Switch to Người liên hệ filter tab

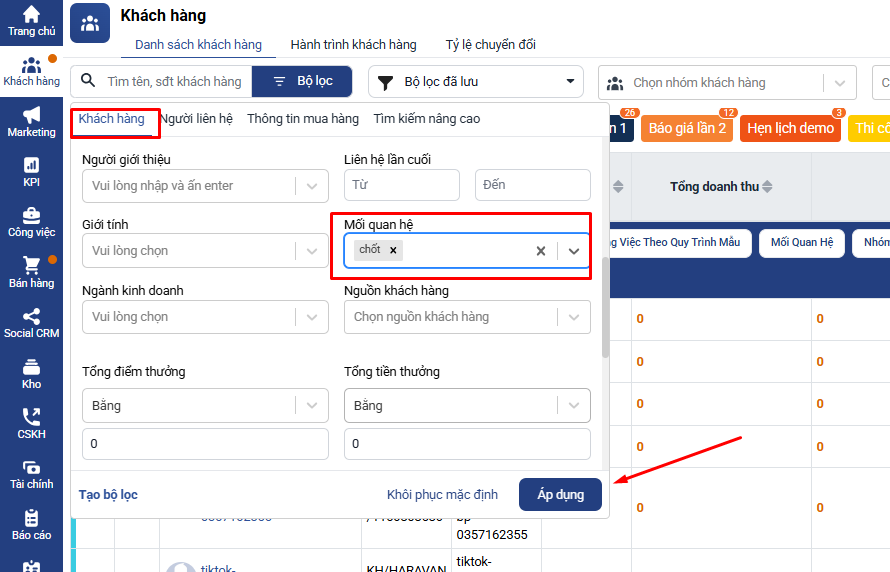pyautogui.click(x=196, y=119)
